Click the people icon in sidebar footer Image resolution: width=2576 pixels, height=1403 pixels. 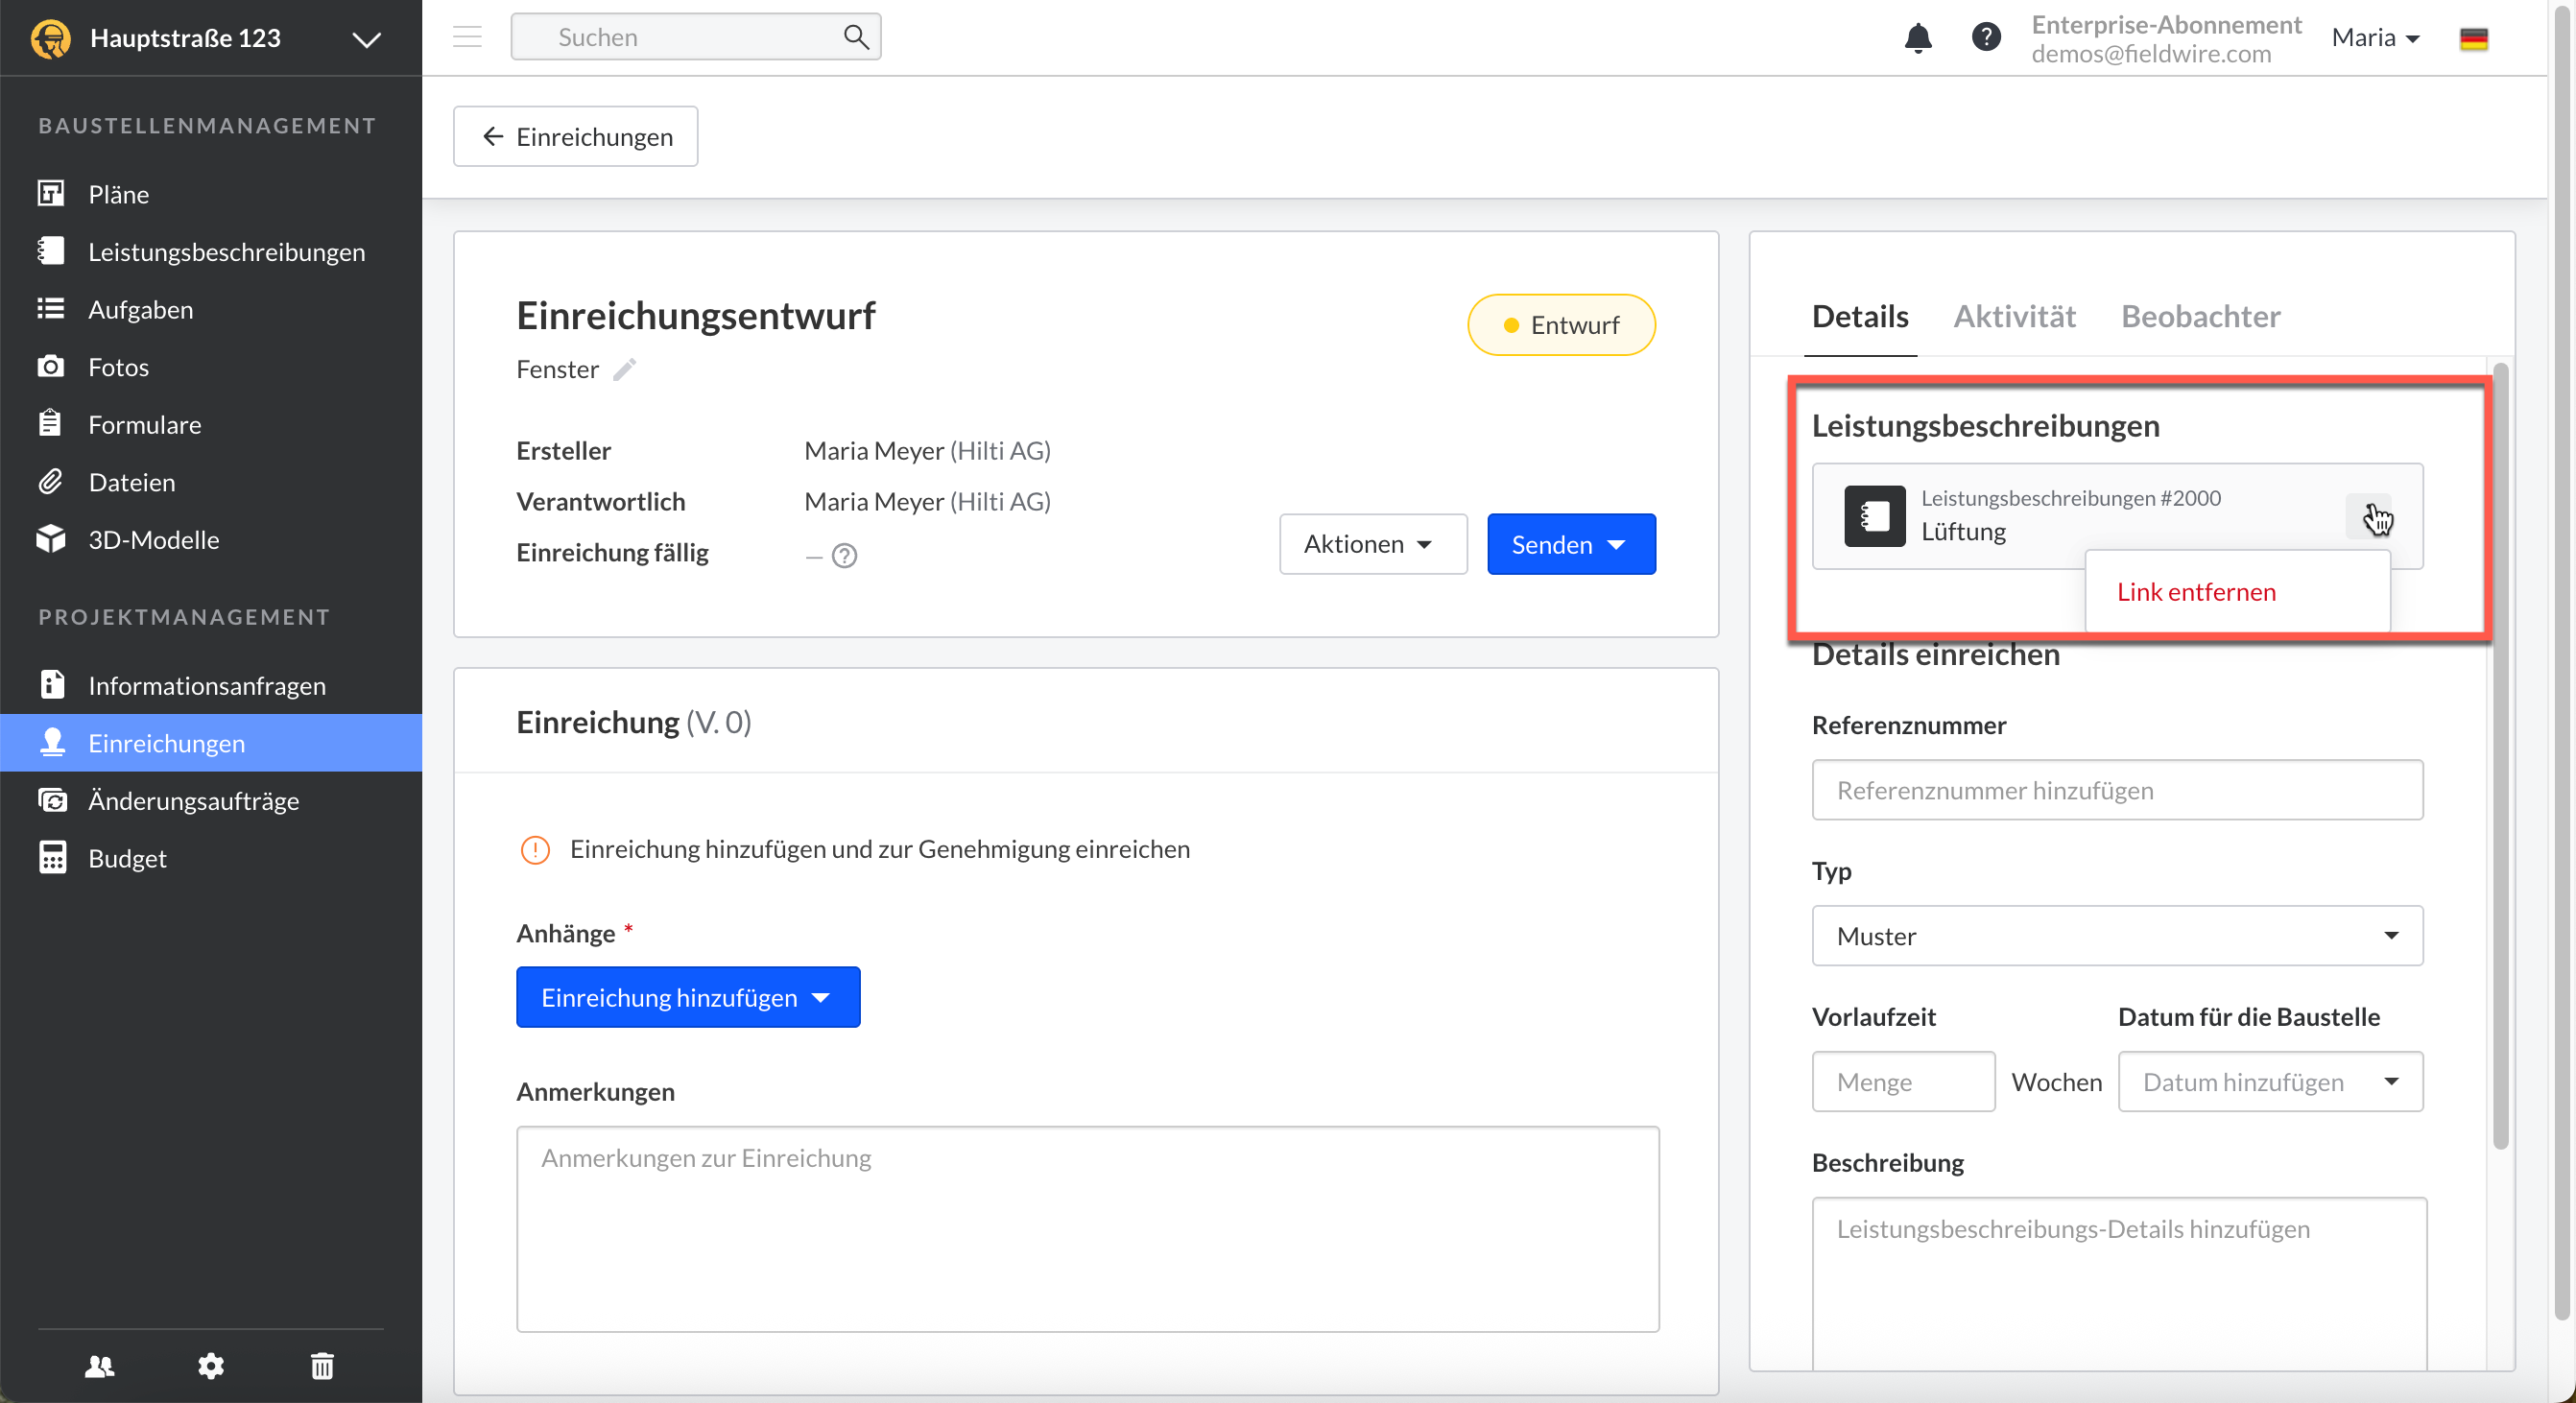coord(100,1365)
